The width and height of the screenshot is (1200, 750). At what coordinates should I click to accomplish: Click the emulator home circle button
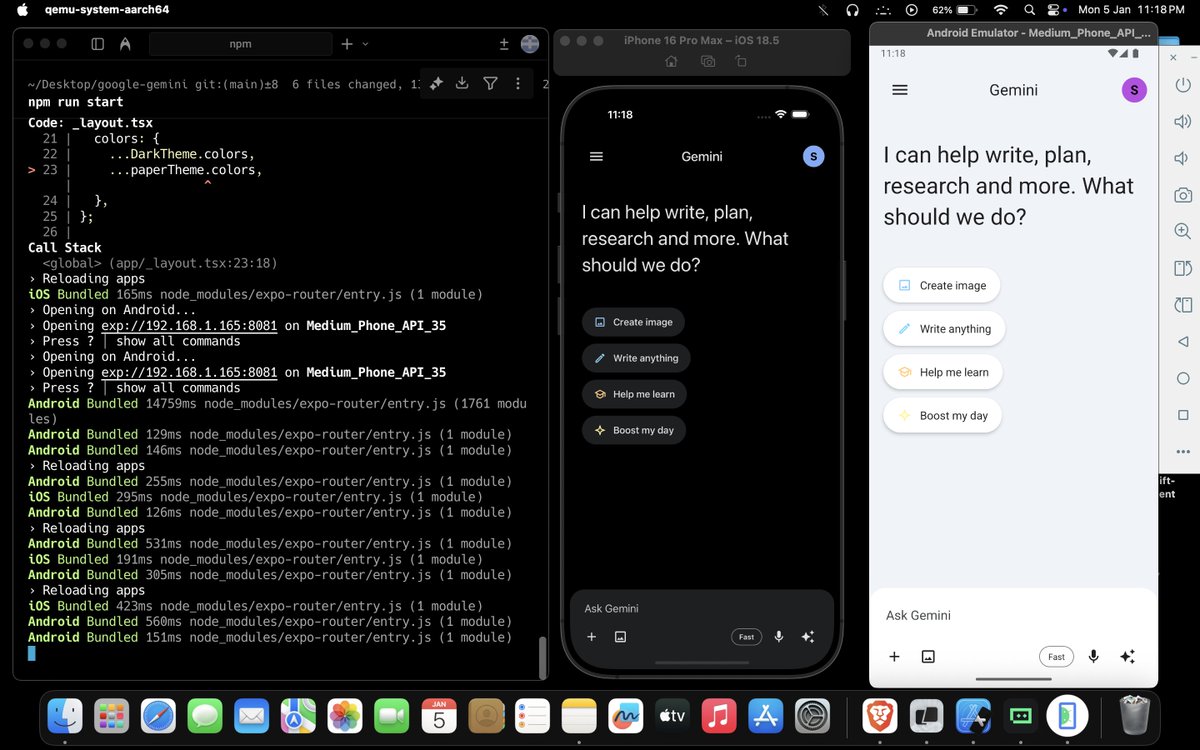click(x=1182, y=378)
